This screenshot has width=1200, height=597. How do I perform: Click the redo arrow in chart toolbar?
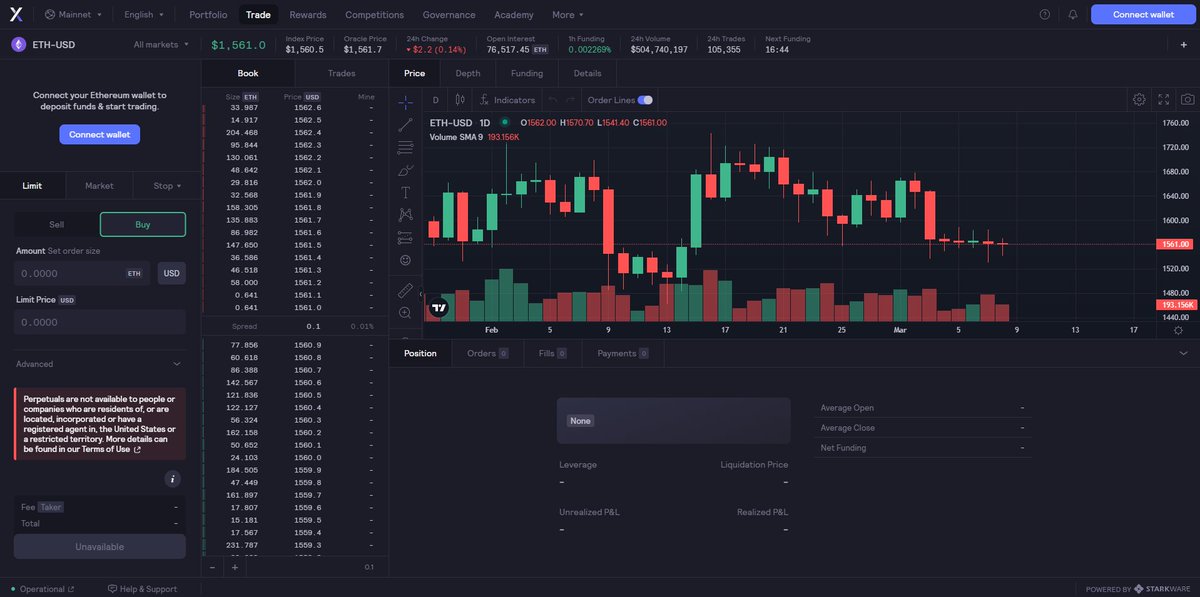tap(570, 100)
